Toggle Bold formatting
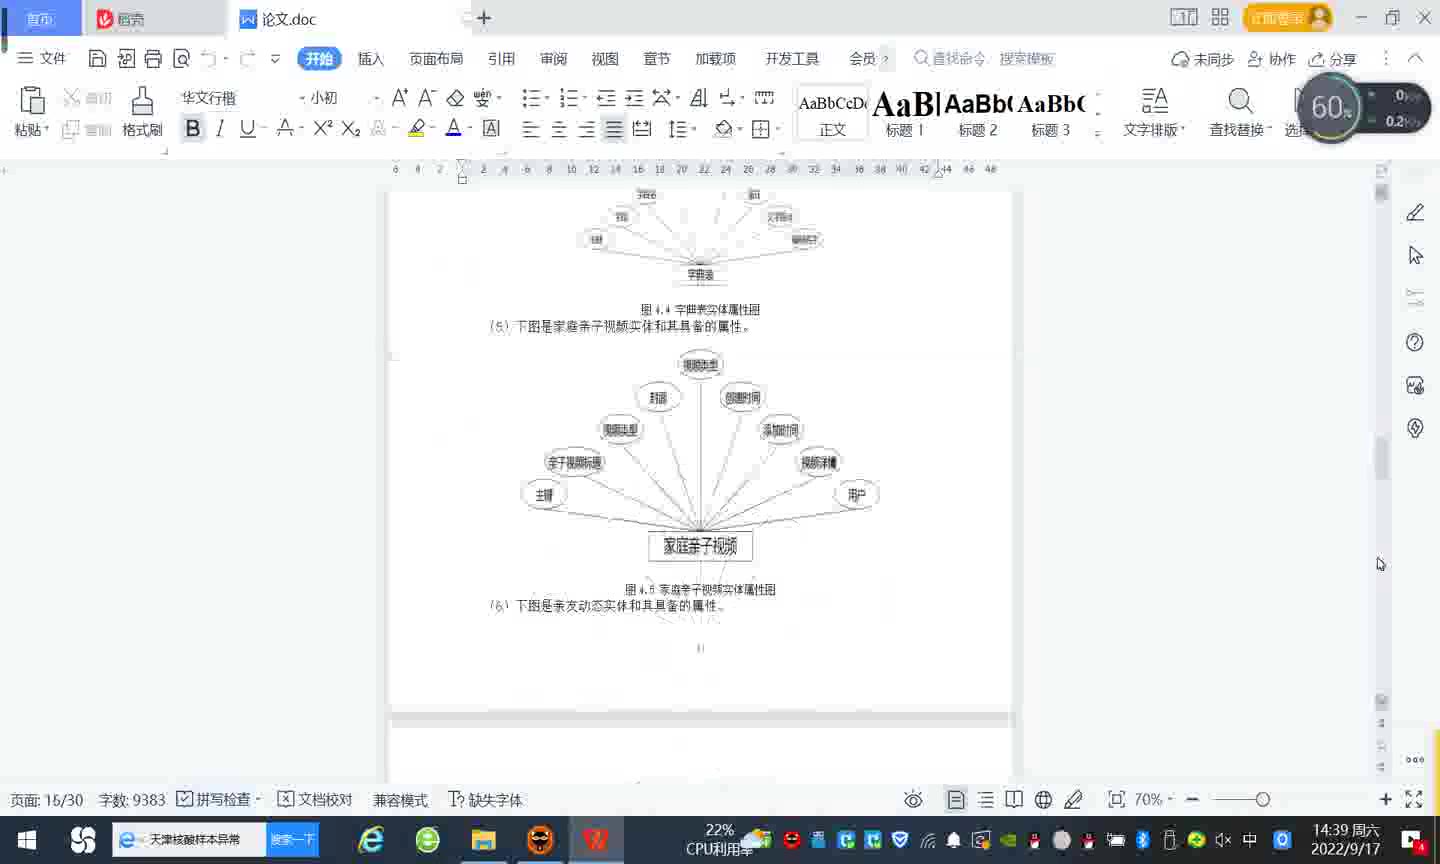The image size is (1440, 864). (193, 128)
